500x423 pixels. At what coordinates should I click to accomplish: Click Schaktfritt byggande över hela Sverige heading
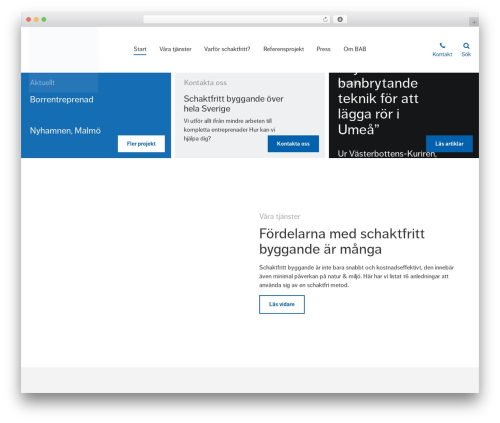[233, 104]
